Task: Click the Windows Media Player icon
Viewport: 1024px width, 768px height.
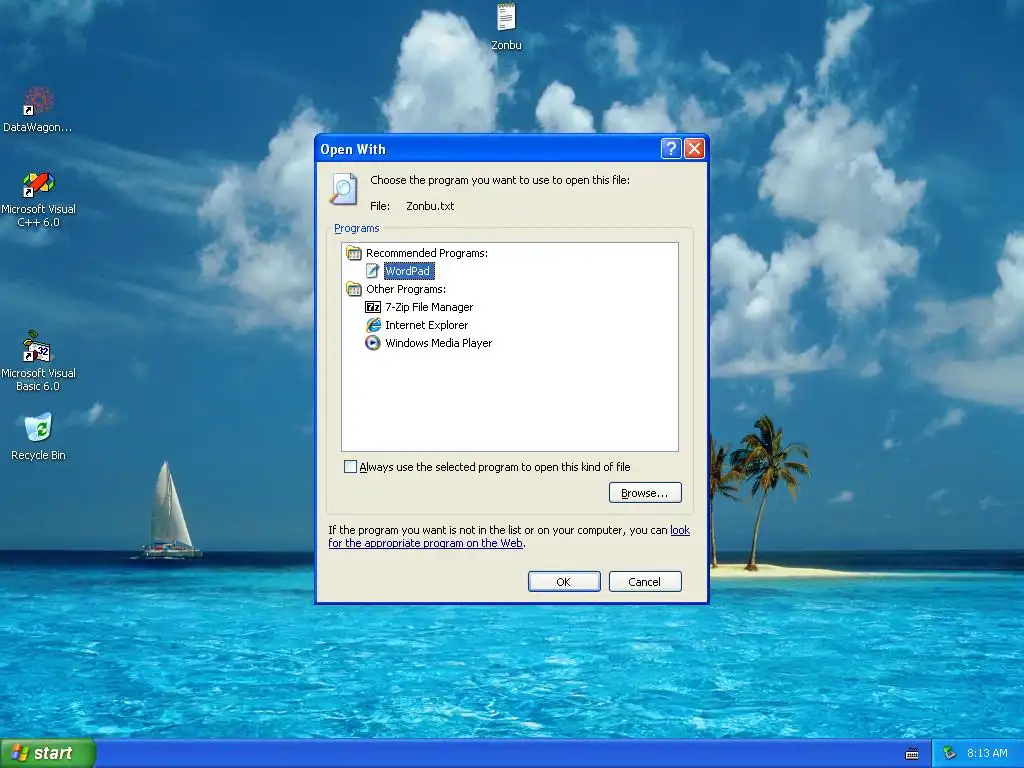Action: [x=373, y=343]
